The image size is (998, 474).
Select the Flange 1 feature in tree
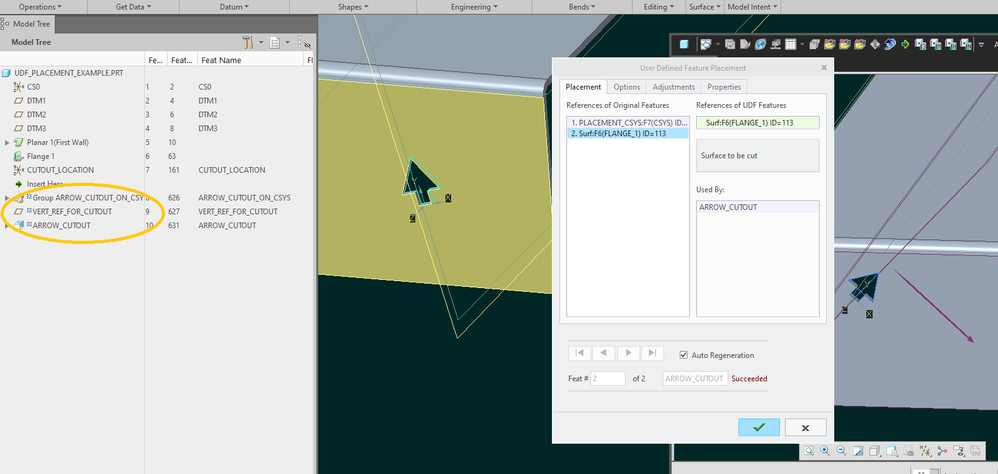(40, 156)
